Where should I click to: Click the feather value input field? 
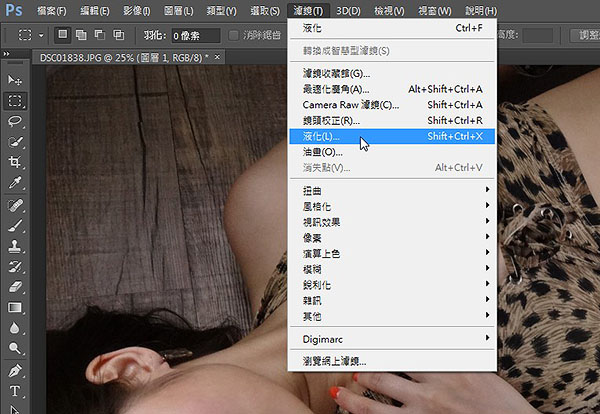(196, 36)
